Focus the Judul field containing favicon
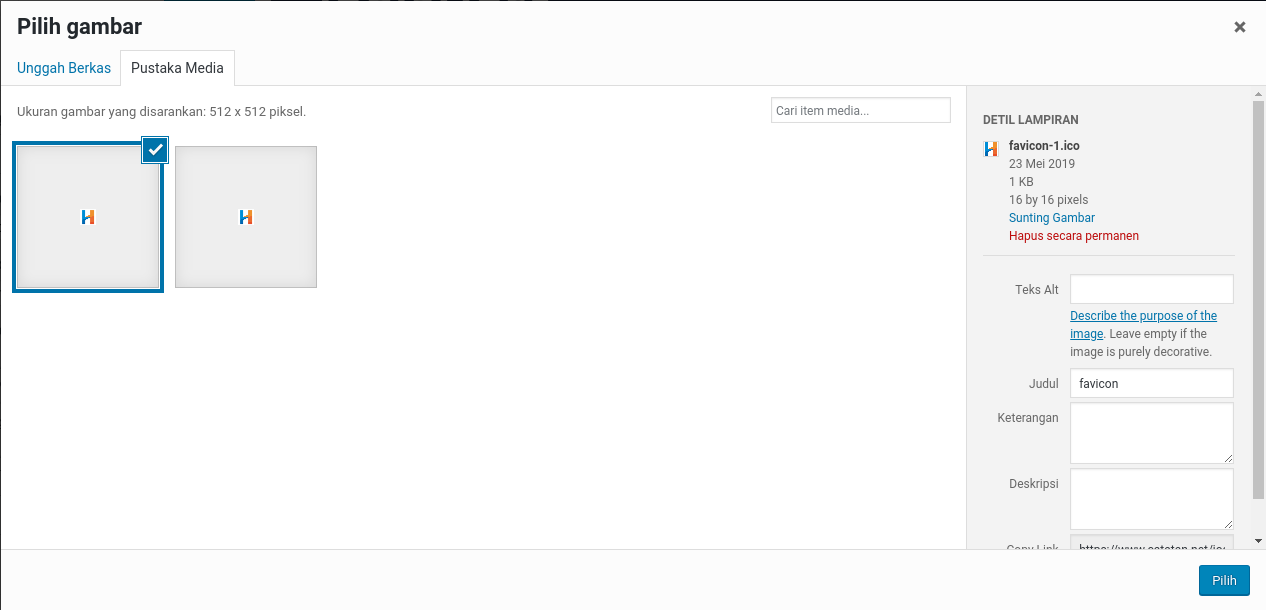This screenshot has width=1266, height=610. click(1151, 383)
